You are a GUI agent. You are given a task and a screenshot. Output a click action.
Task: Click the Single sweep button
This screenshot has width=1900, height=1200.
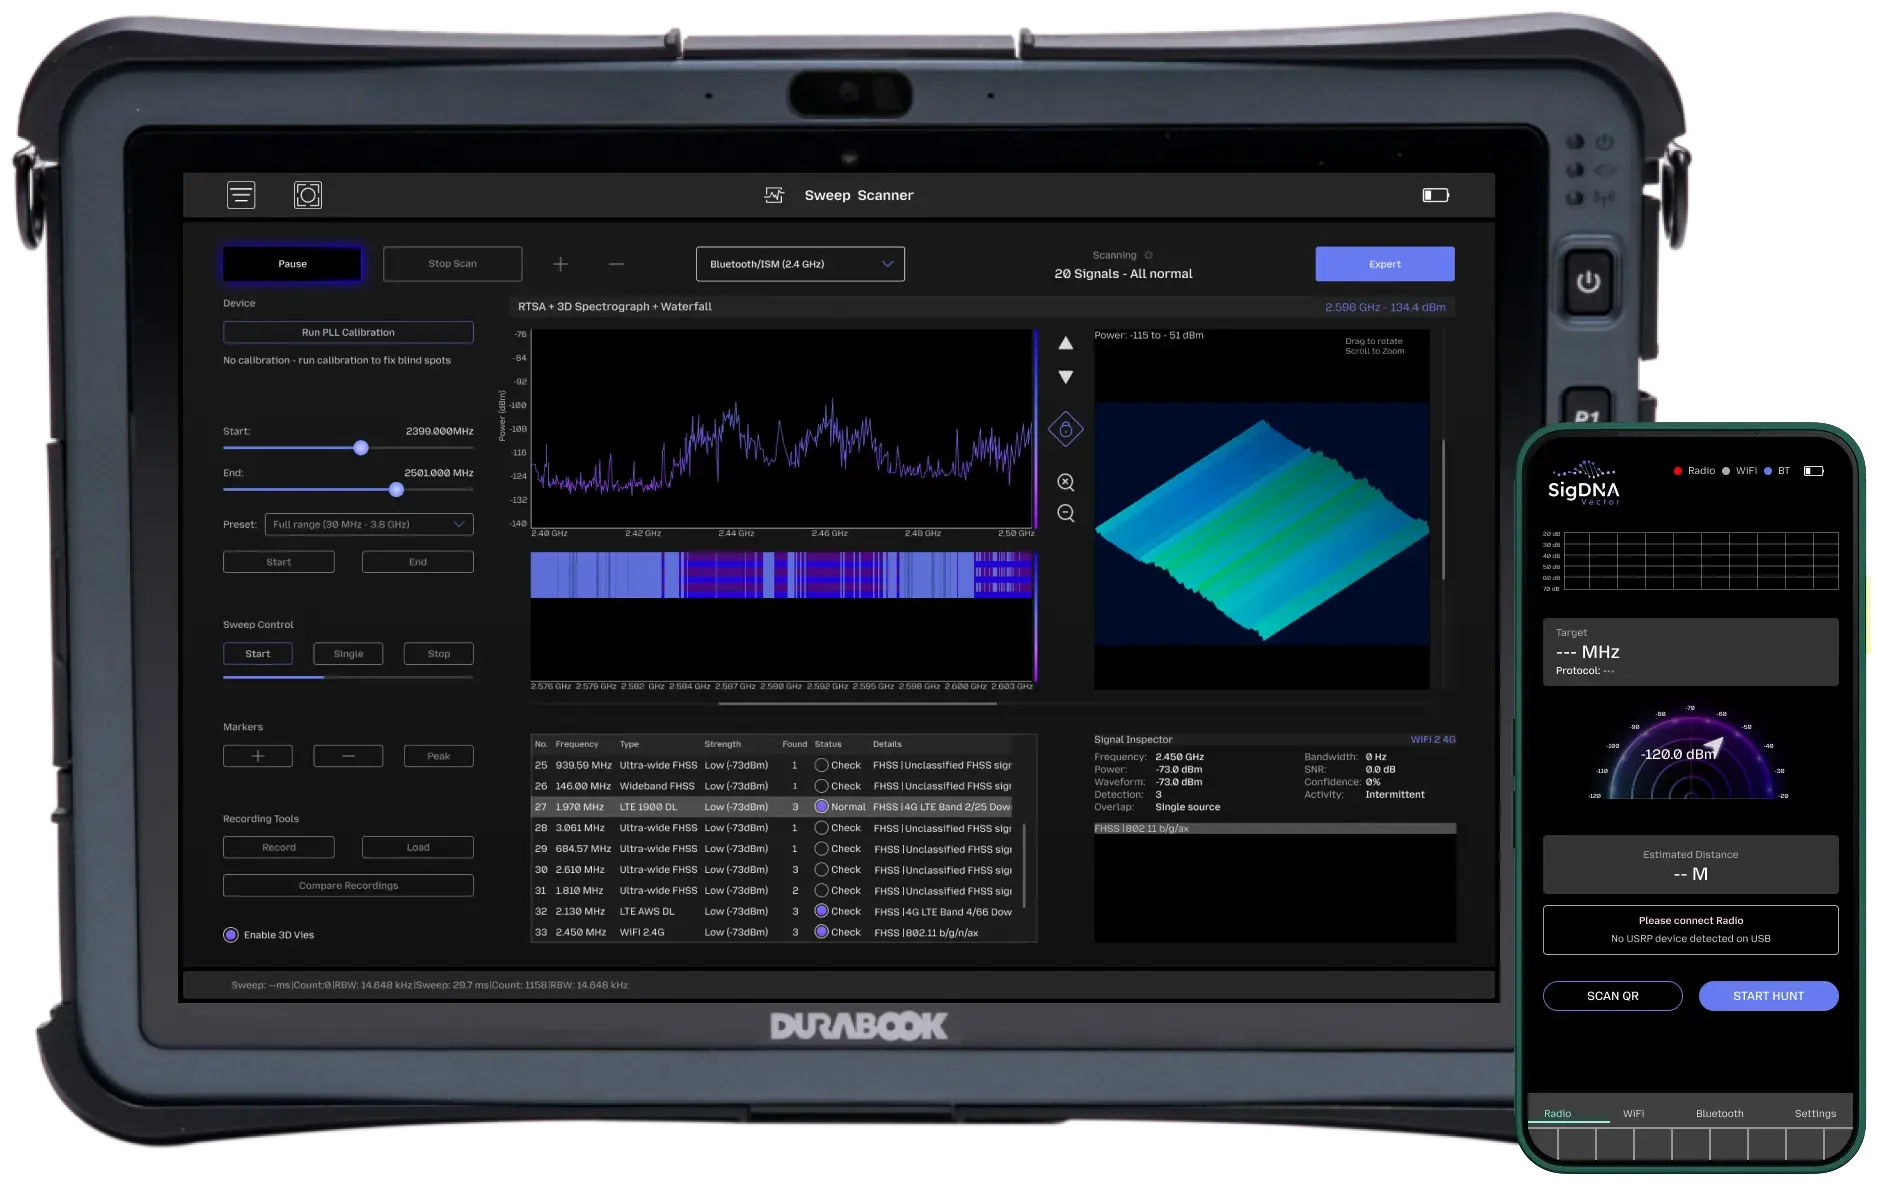pyautogui.click(x=348, y=654)
